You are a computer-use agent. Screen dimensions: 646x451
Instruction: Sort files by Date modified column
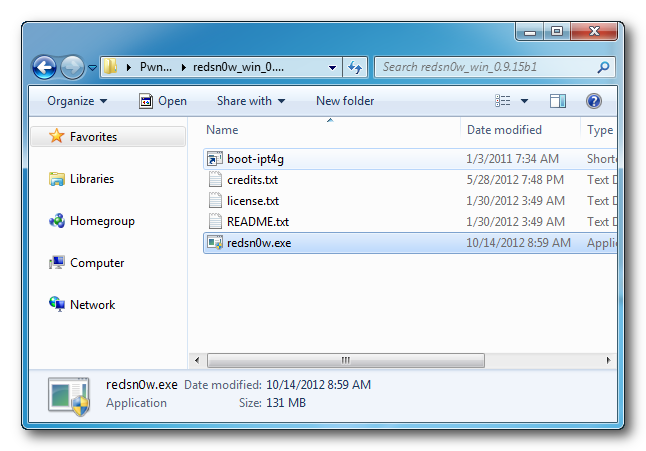tap(504, 130)
